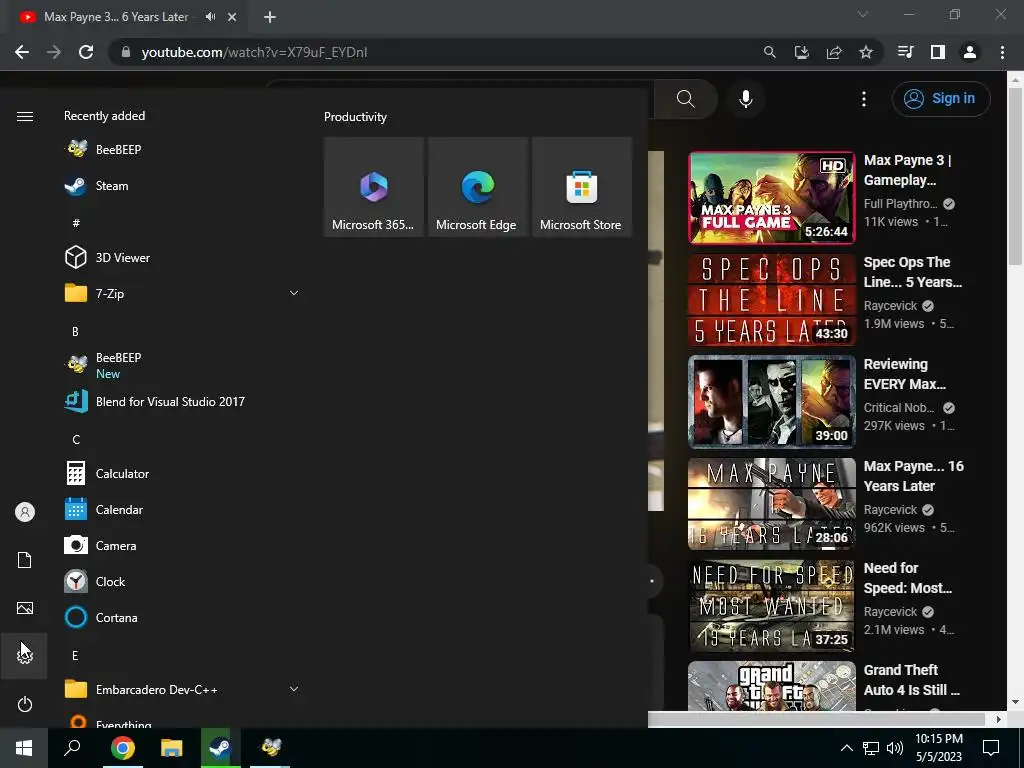Open Blend for Visual Studio 2017
The height and width of the screenshot is (768, 1024).
pyautogui.click(x=183, y=402)
